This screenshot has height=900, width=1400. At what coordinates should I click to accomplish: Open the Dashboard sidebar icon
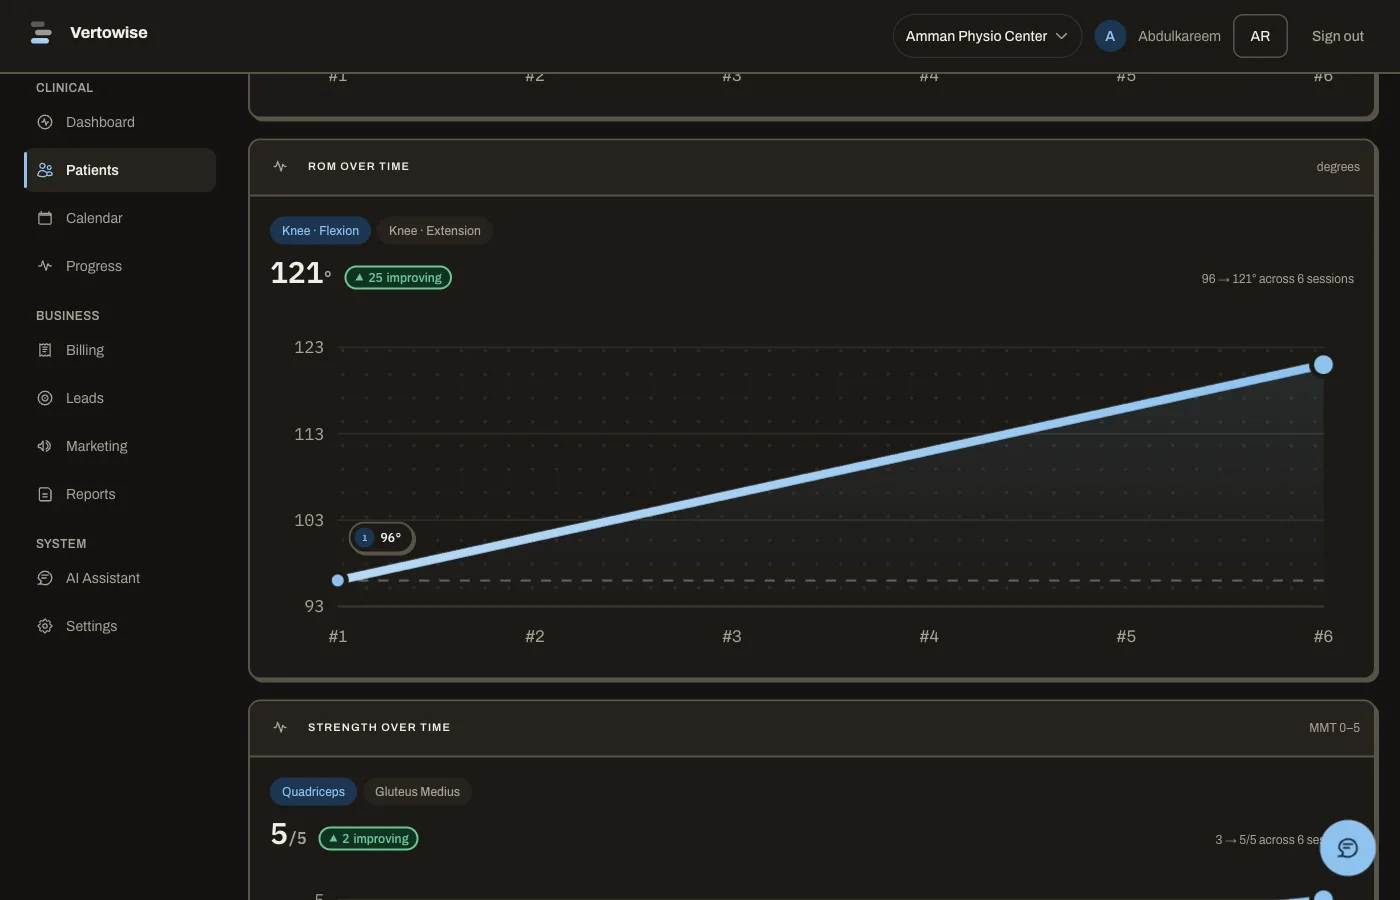coord(45,122)
